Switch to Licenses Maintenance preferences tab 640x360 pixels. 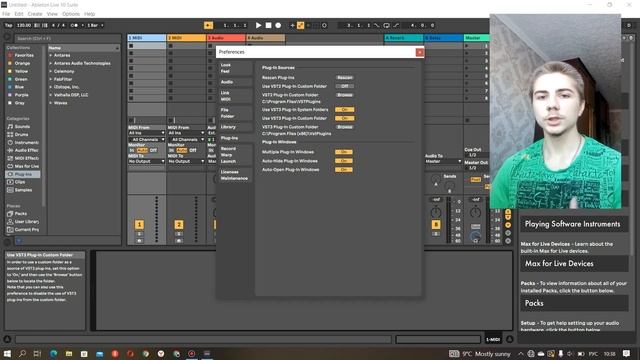point(235,175)
